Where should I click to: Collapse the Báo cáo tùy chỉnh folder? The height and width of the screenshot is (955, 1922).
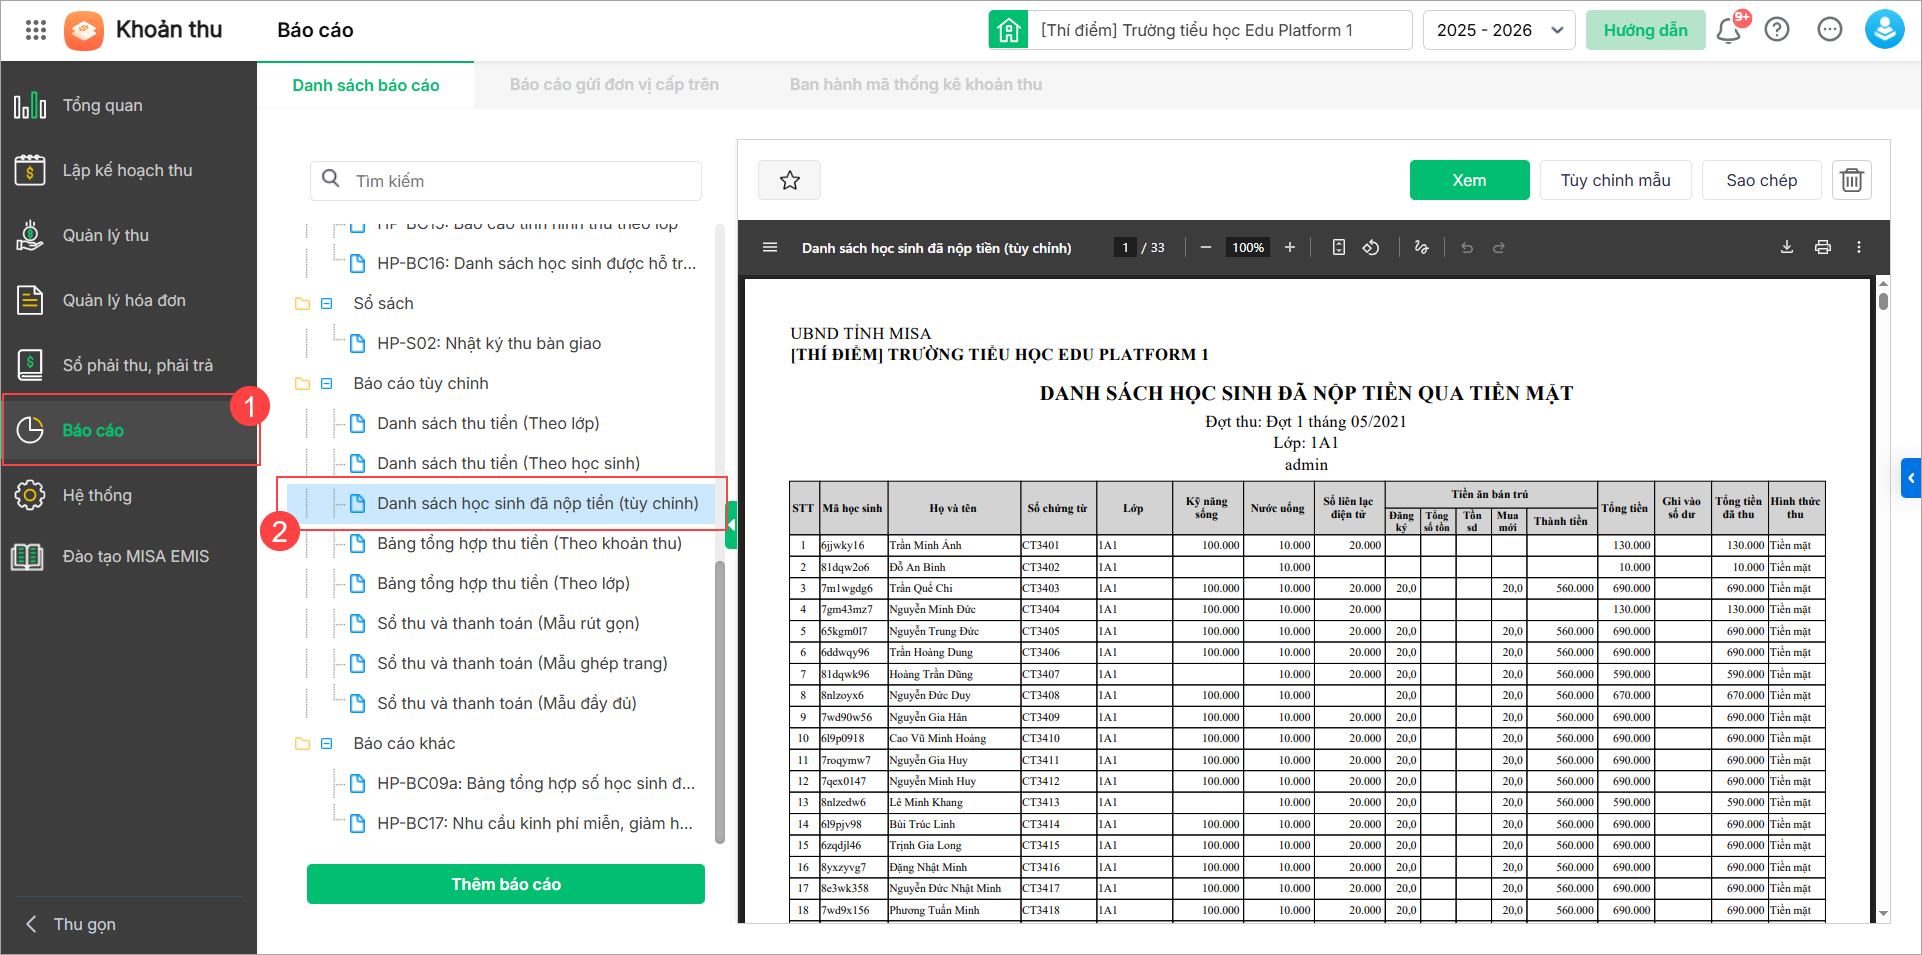pos(326,383)
